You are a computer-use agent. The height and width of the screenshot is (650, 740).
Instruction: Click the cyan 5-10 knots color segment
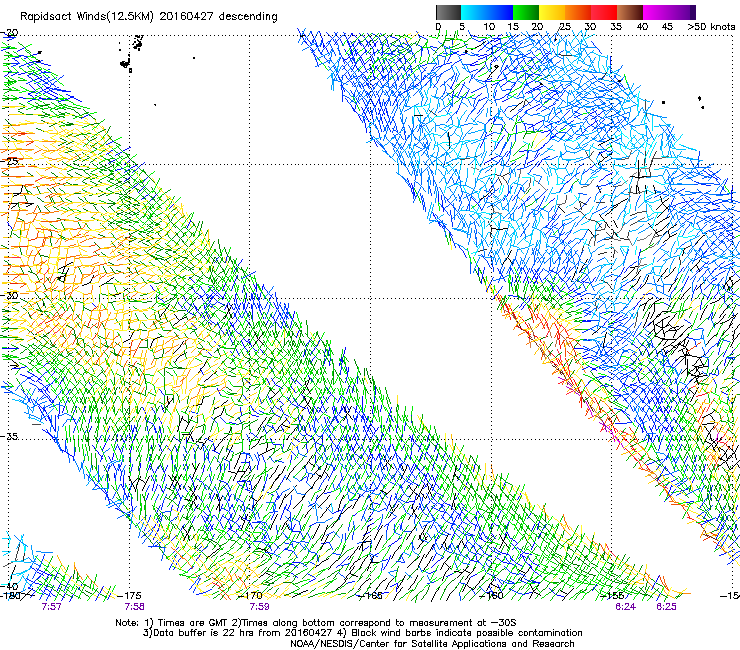coord(474,12)
